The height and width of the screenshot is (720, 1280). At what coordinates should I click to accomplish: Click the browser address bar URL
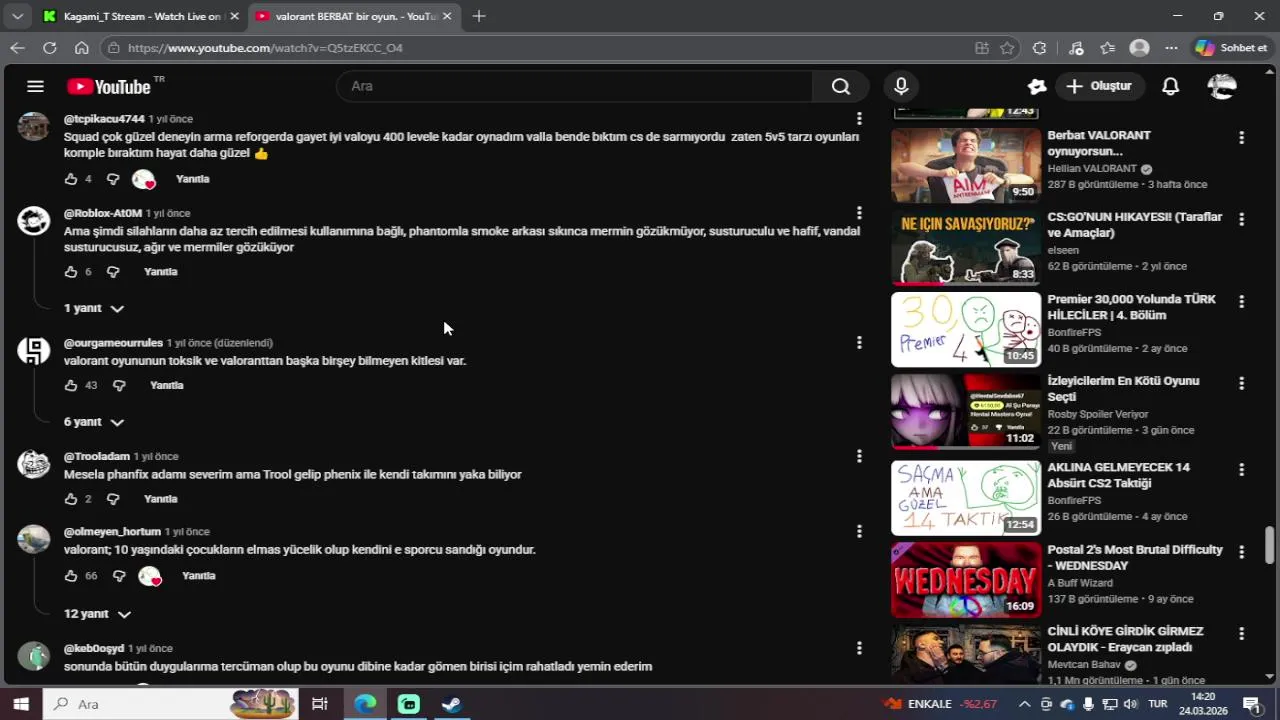pyautogui.click(x=265, y=47)
